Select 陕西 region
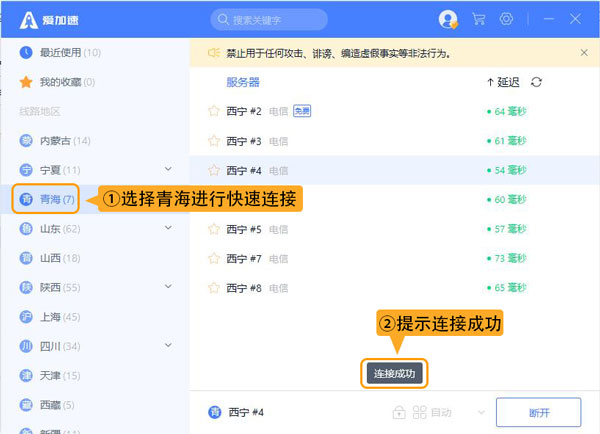 click(x=50, y=287)
